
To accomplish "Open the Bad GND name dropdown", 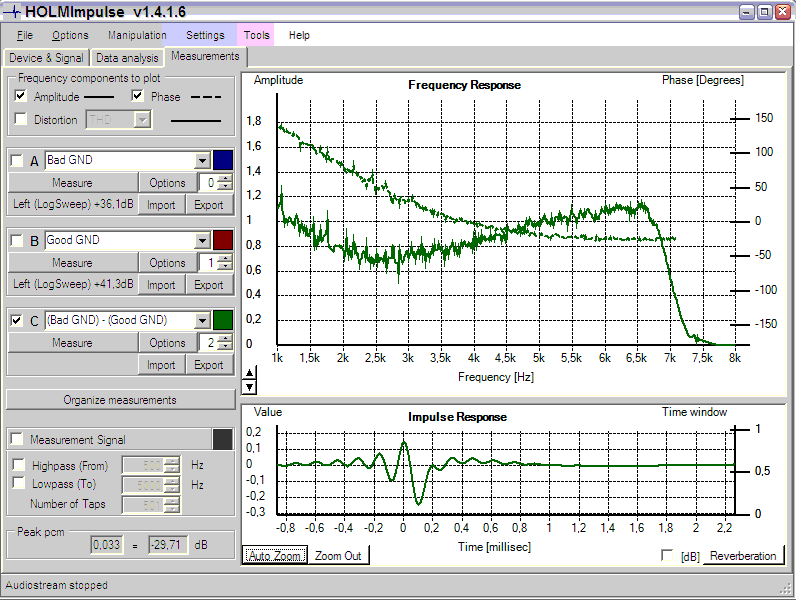I will coord(202,160).
